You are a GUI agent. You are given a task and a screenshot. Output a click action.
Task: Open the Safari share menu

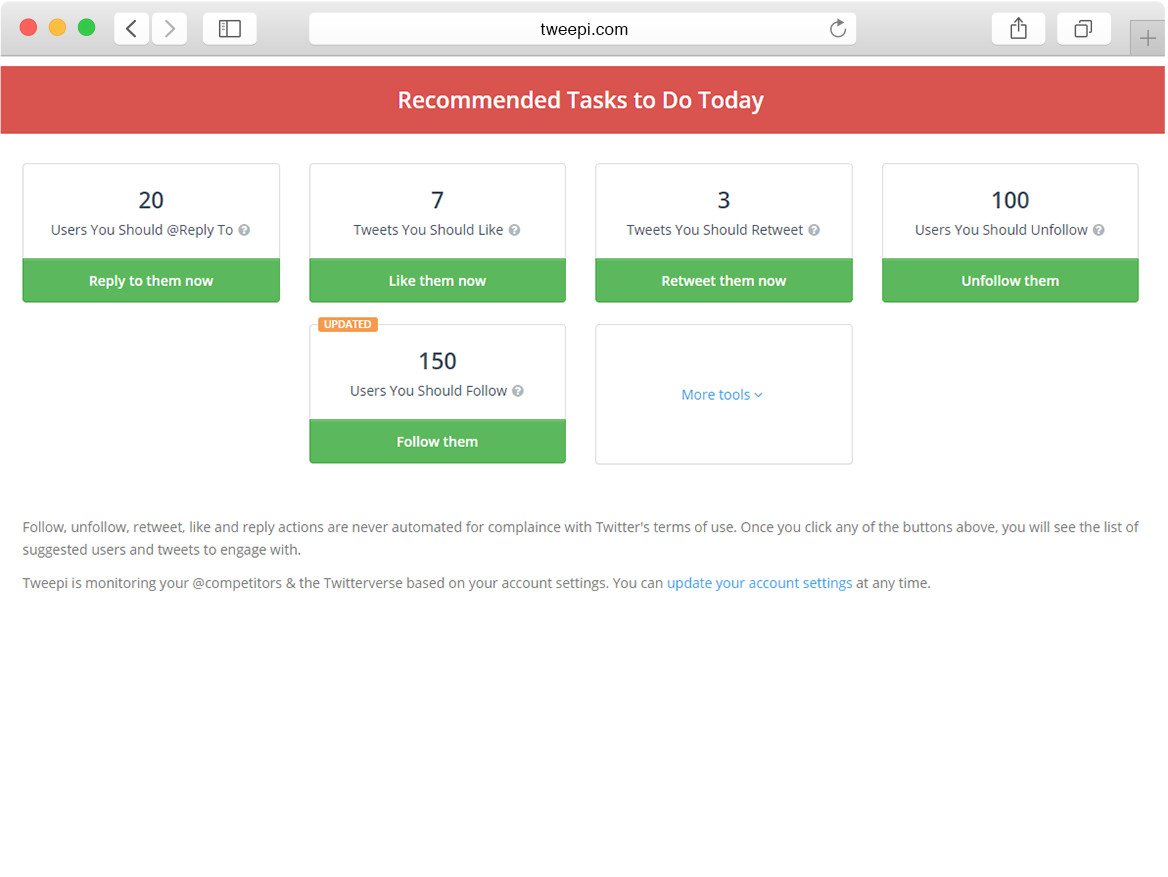point(1018,29)
